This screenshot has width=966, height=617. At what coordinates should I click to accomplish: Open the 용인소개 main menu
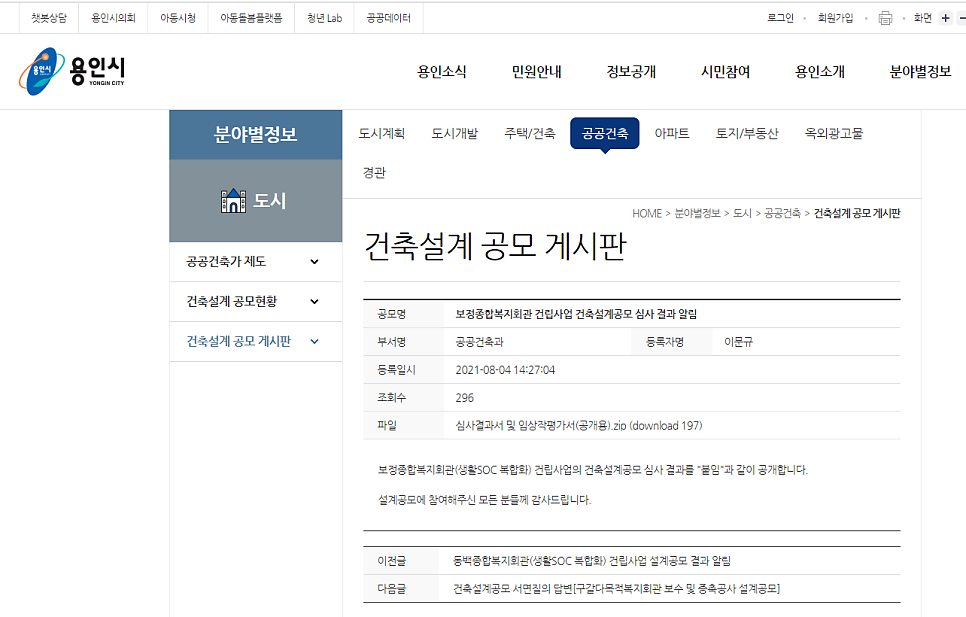click(x=820, y=71)
